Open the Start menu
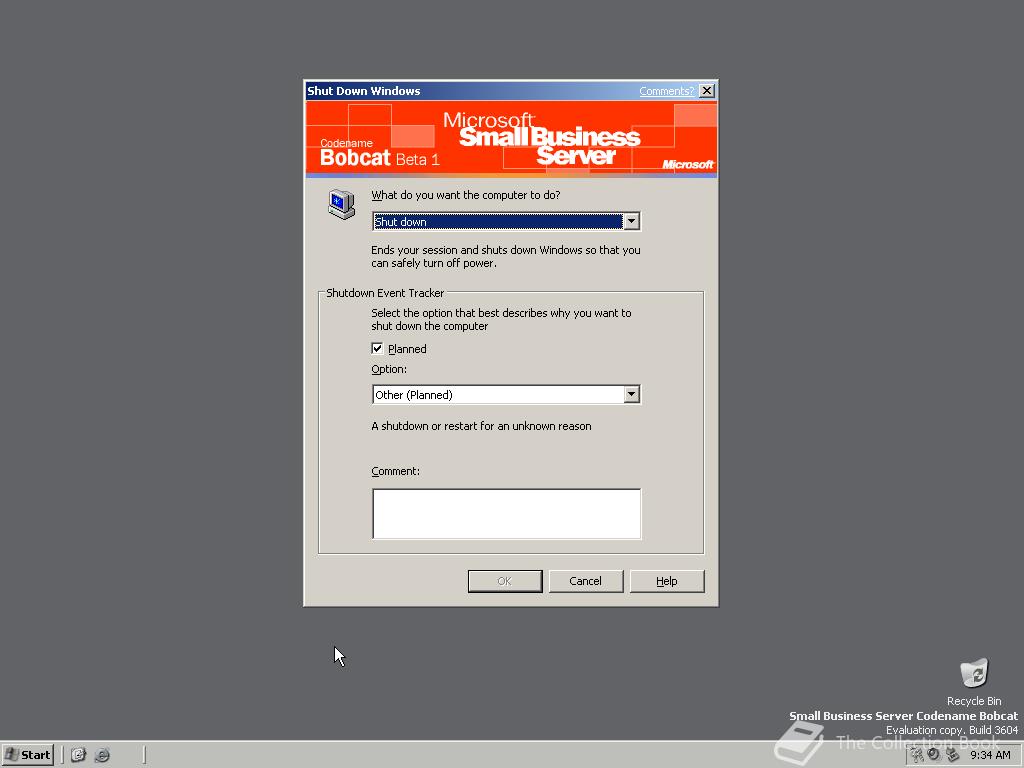1024x768 pixels. coord(27,755)
